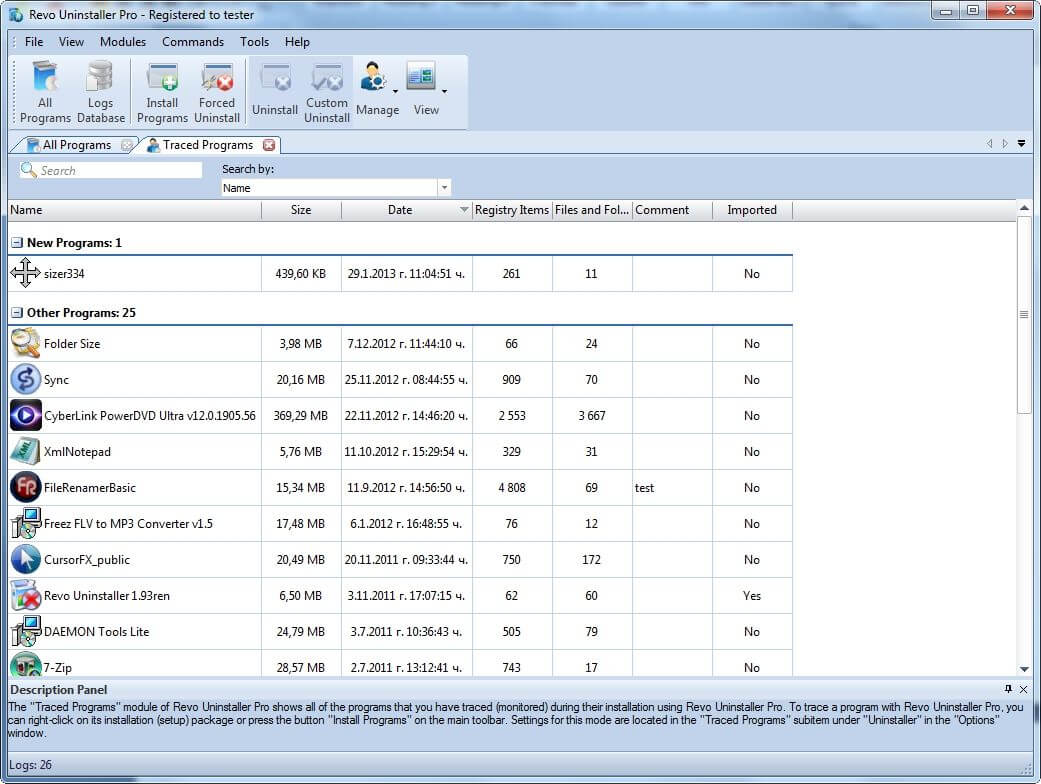Click the scrollbar down arrow
This screenshot has width=1041, height=784.
tap(1024, 668)
